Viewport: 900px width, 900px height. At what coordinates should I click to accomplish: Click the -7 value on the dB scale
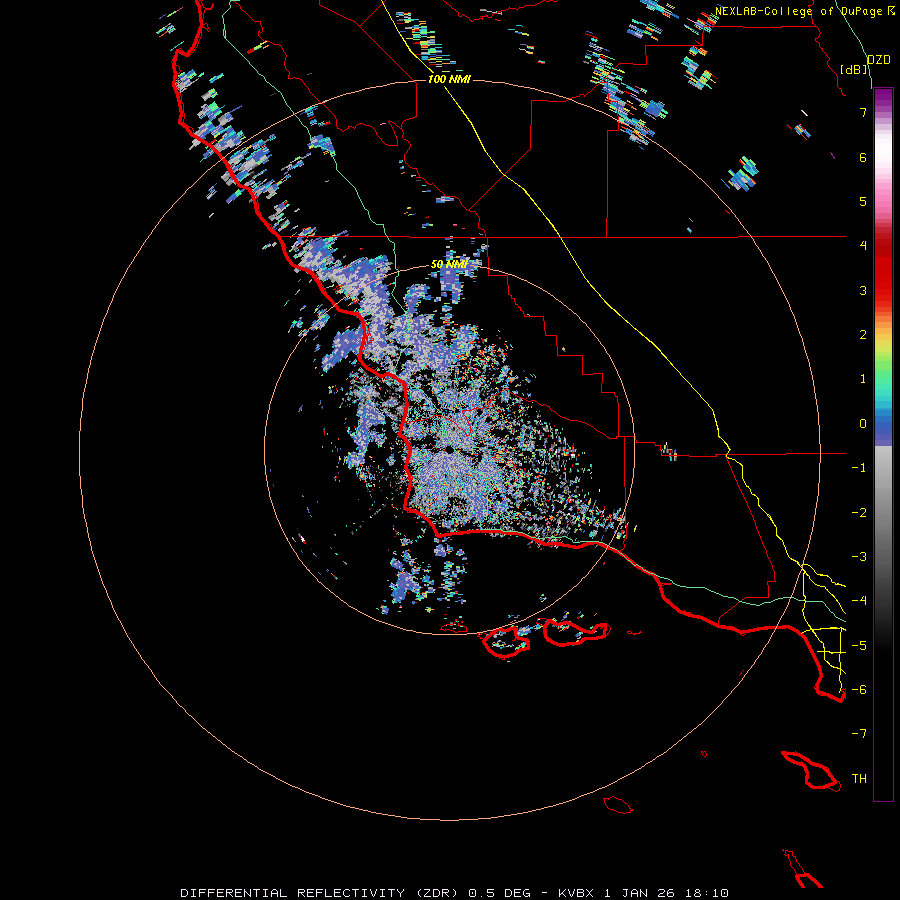click(859, 734)
